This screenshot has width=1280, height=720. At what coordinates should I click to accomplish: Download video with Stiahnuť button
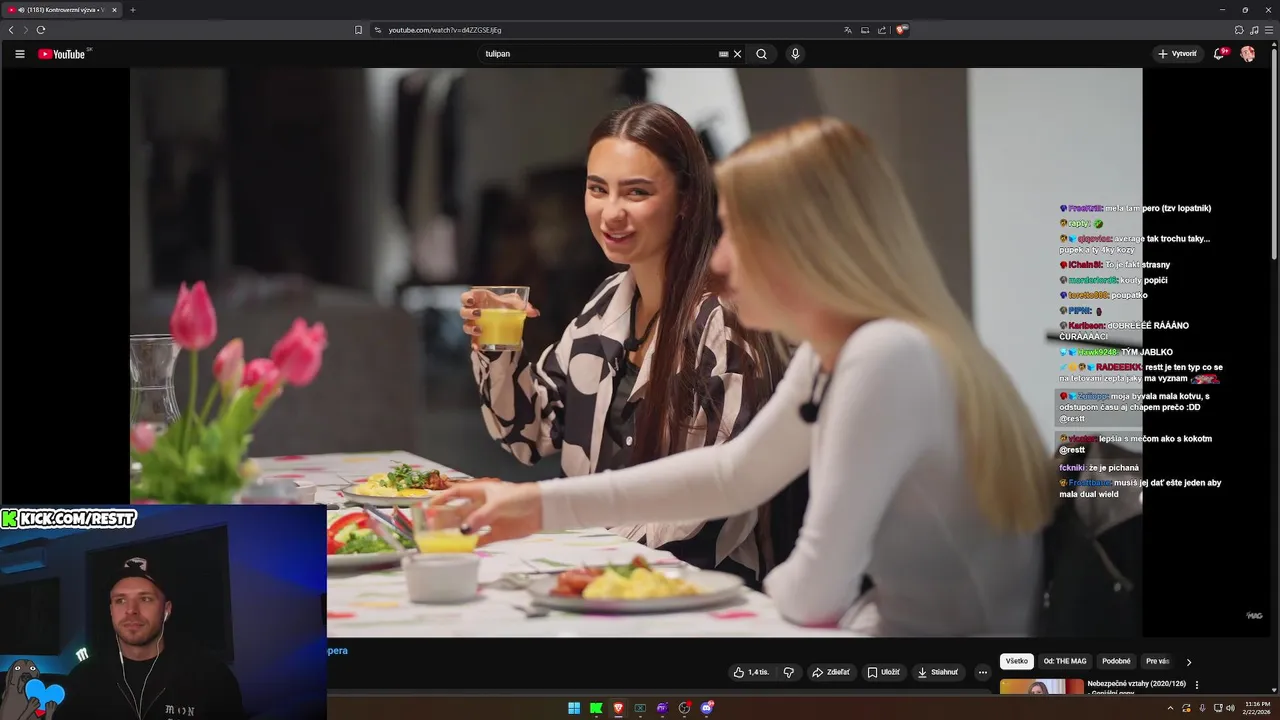coord(938,672)
